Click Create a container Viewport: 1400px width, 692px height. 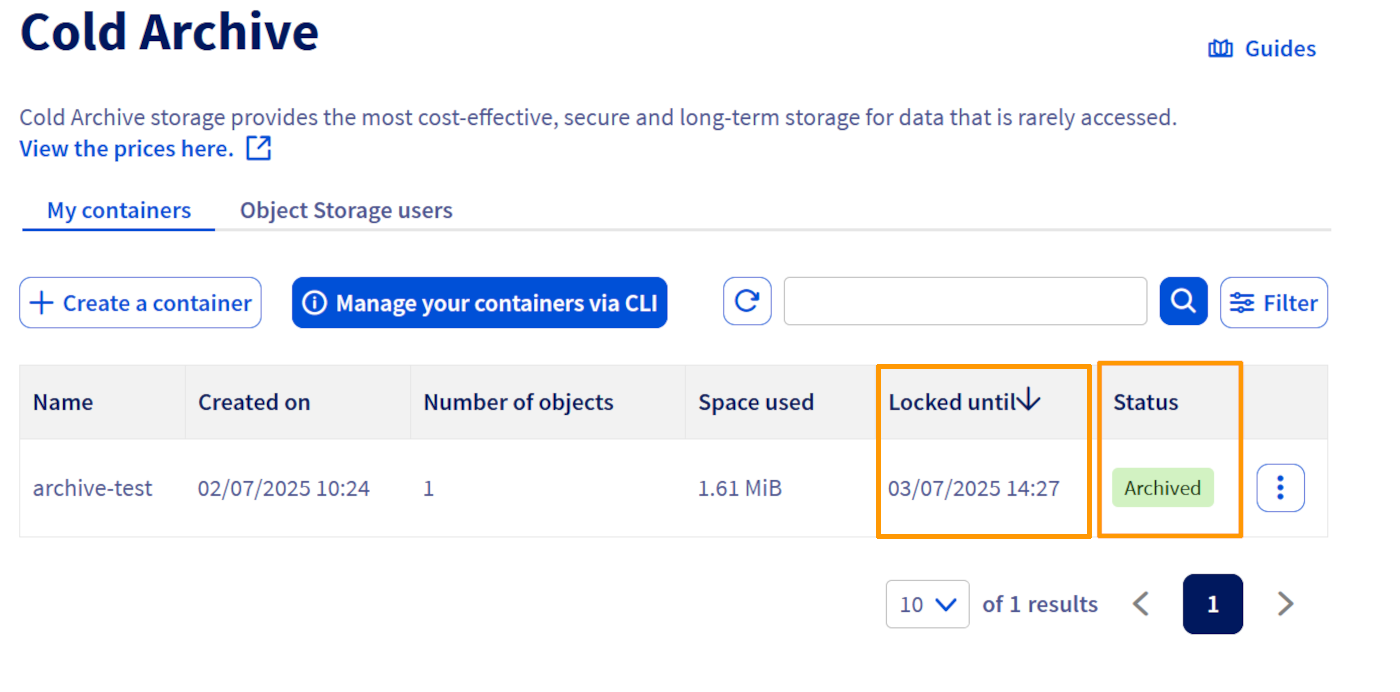click(x=140, y=302)
